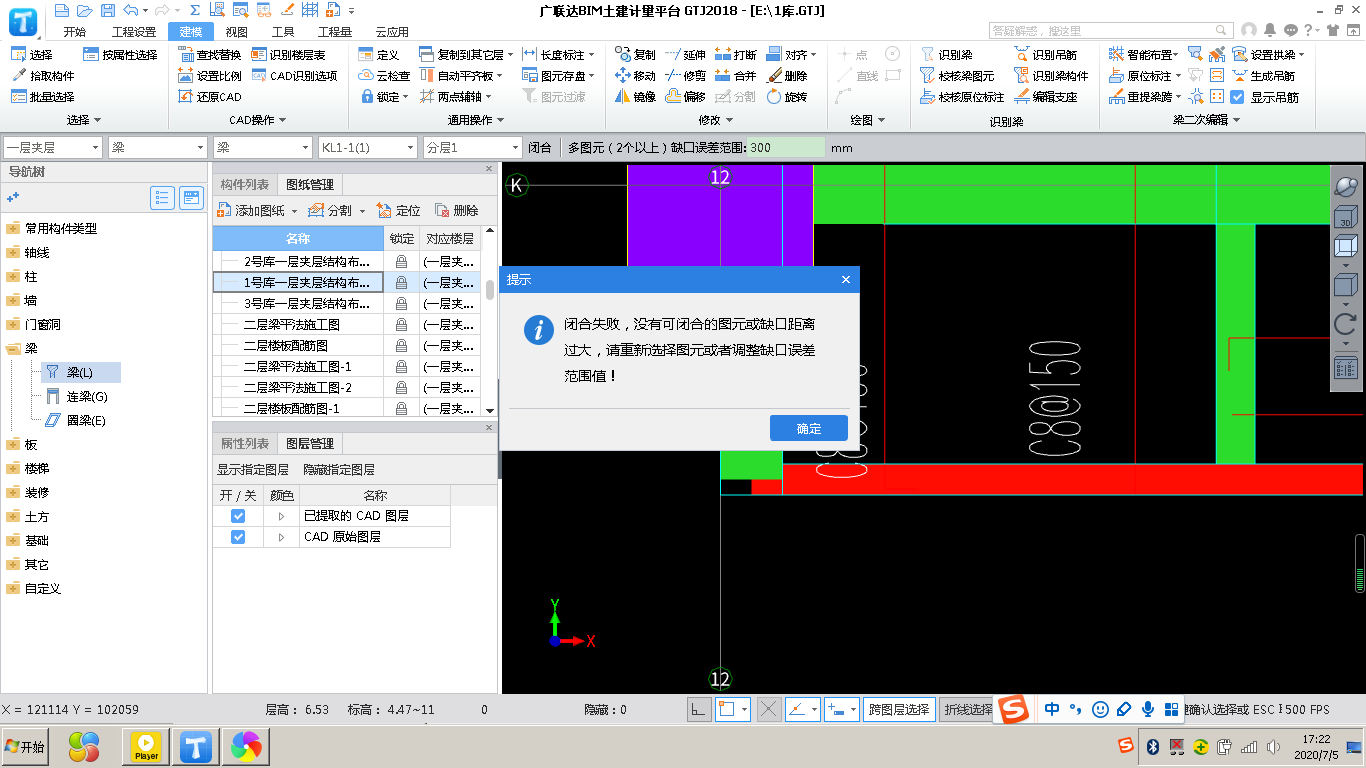
Task: Click 闭合 close-gap button
Action: click(x=540, y=147)
